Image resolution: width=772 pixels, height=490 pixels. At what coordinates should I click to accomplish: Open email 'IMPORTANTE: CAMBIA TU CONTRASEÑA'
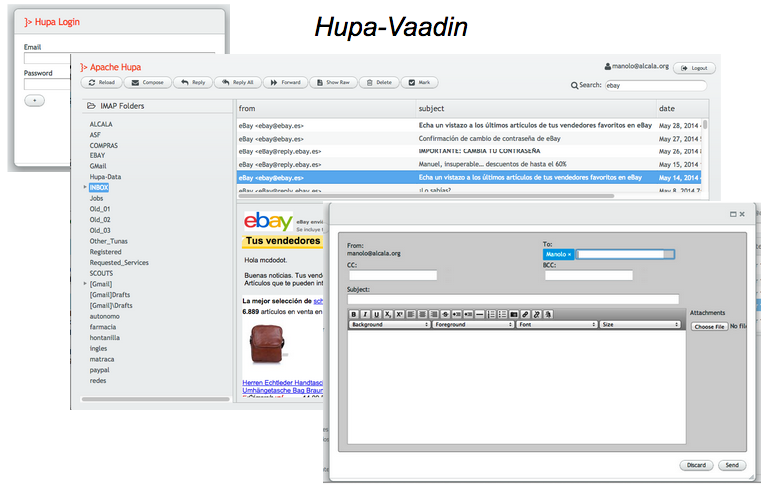click(x=480, y=151)
